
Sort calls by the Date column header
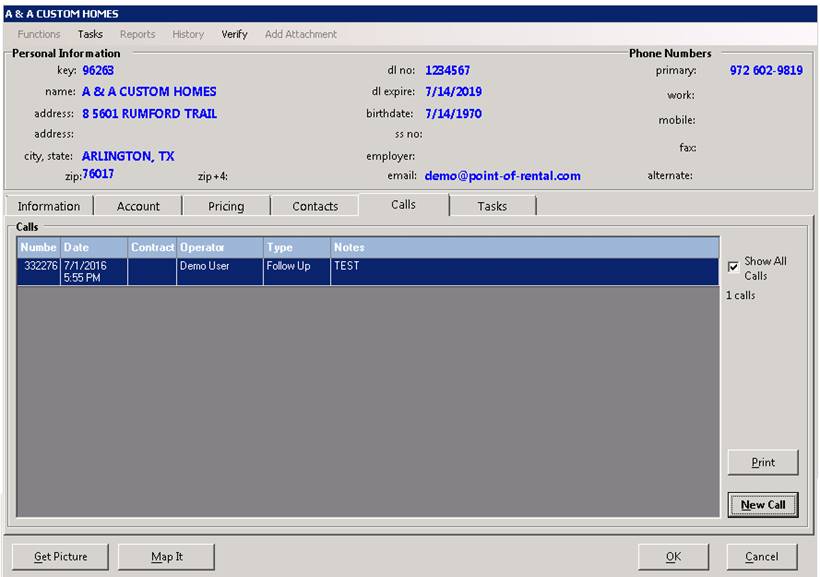pyautogui.click(x=94, y=247)
